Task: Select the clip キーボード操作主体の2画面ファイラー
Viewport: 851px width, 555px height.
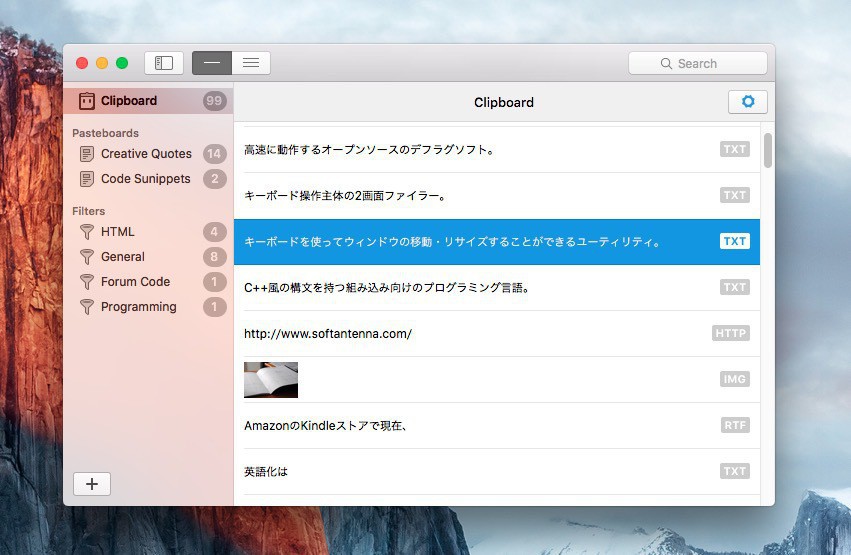Action: click(x=497, y=196)
